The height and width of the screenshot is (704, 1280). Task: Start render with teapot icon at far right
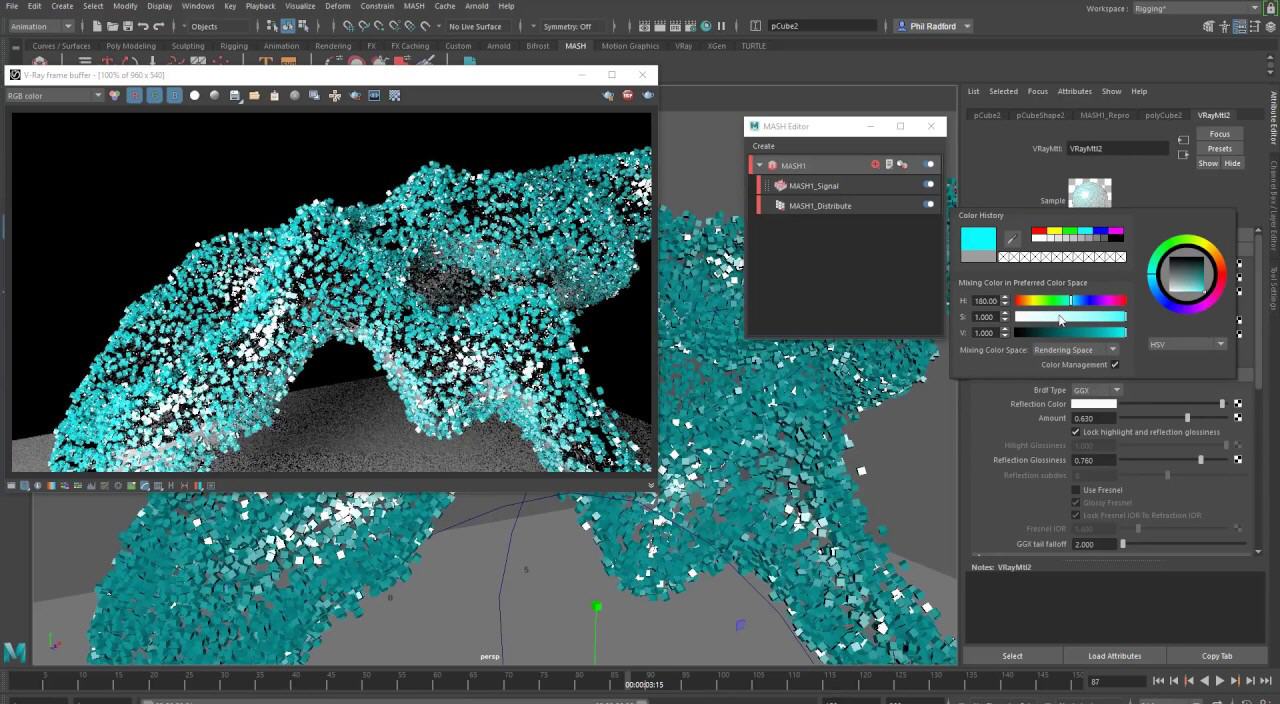click(648, 95)
